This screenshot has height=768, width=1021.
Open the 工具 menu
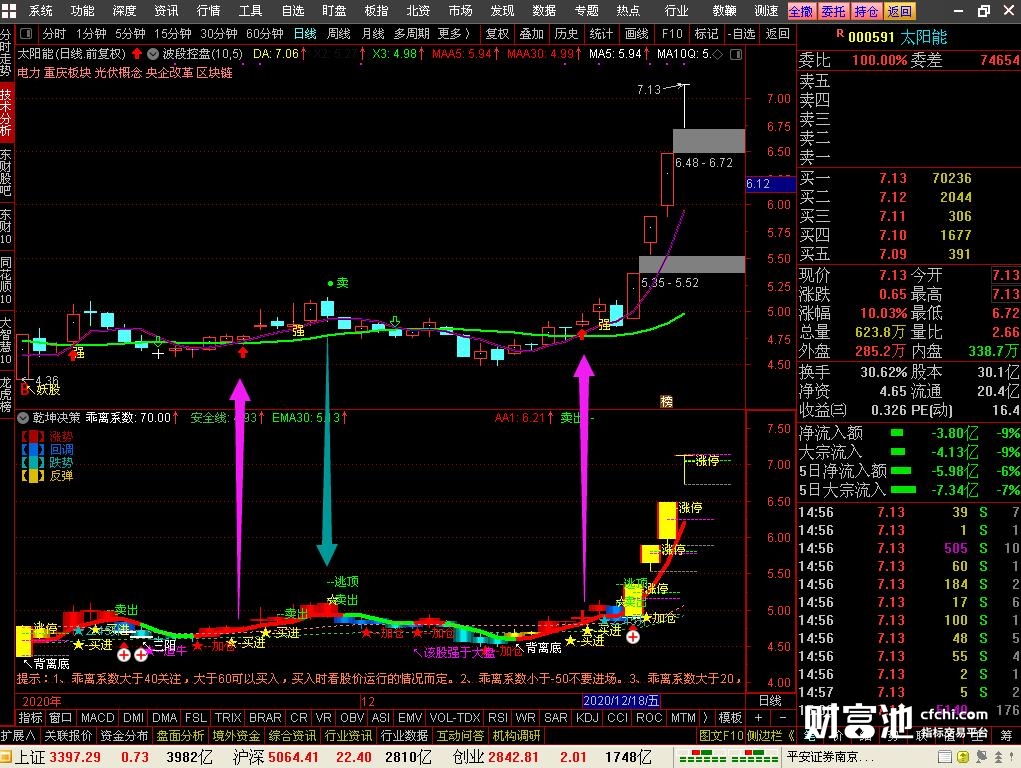point(250,10)
